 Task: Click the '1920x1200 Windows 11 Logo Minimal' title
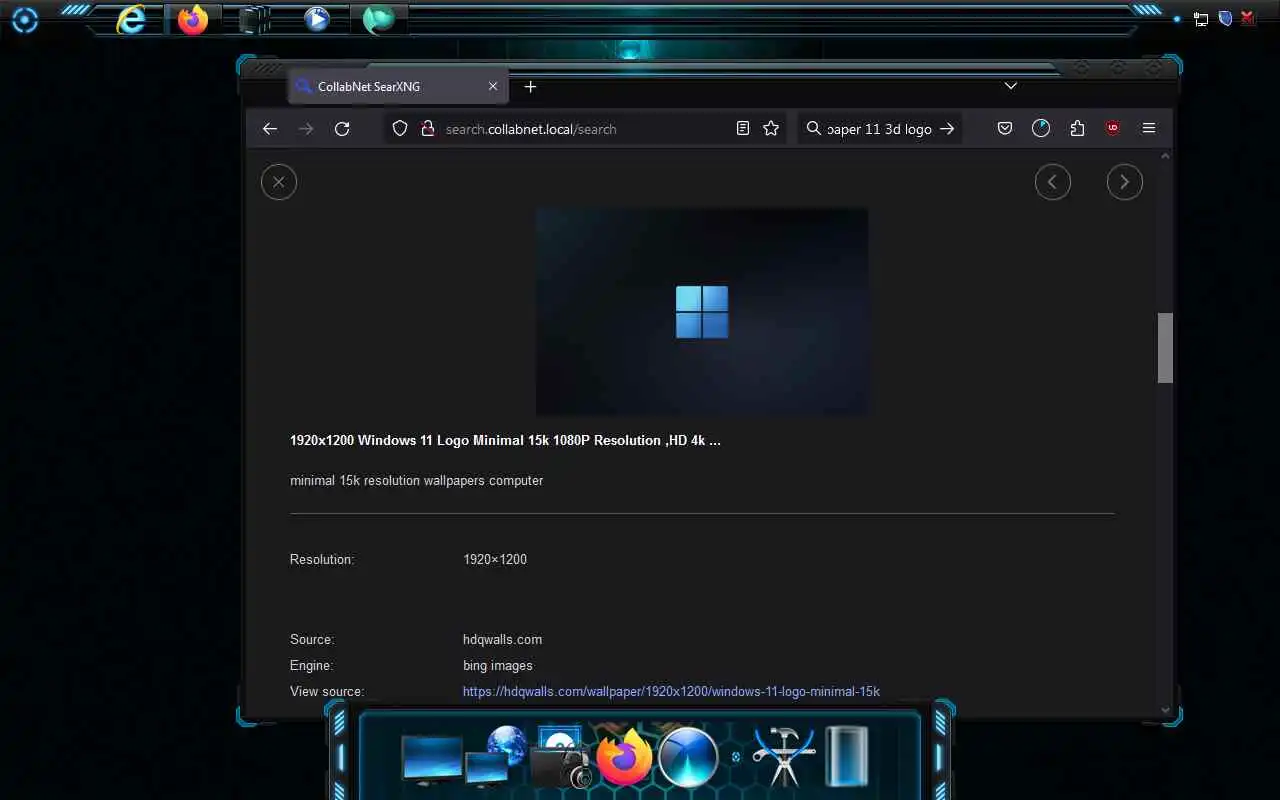pos(505,440)
